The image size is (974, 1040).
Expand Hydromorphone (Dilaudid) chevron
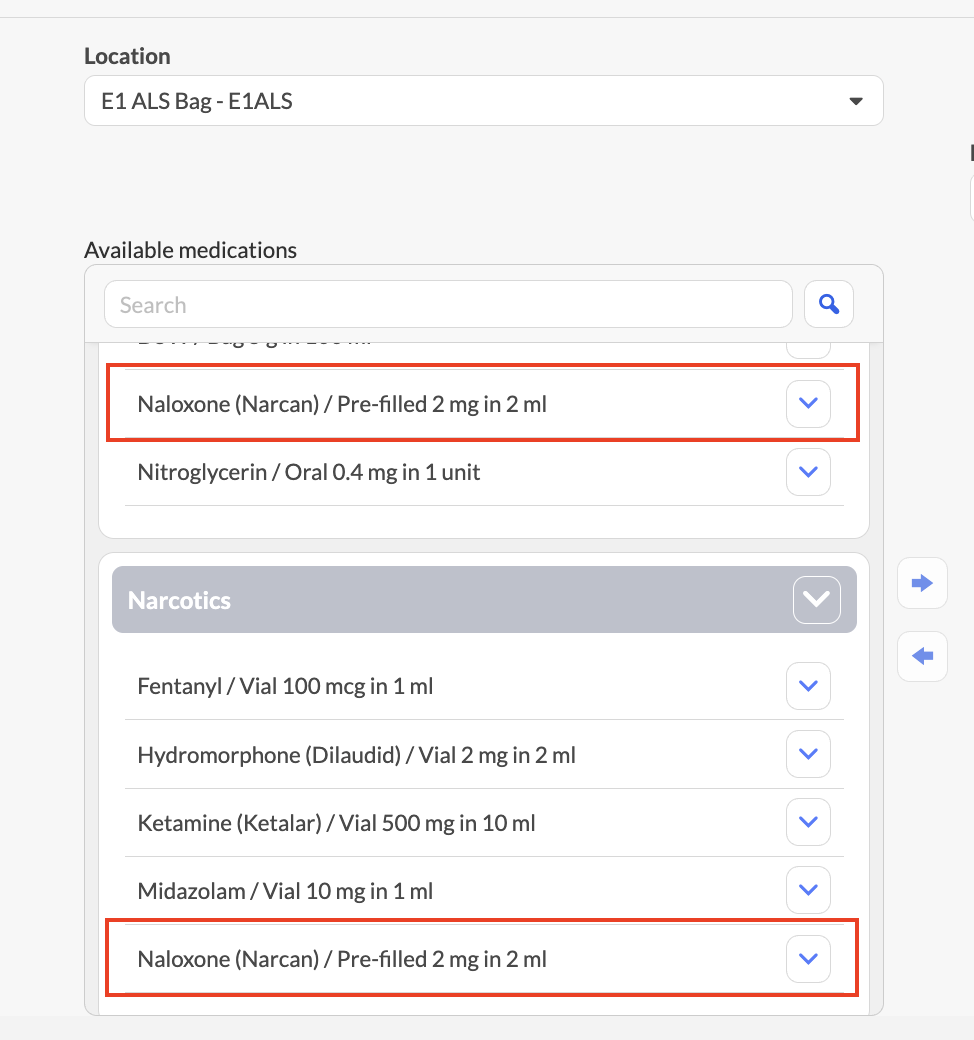[808, 754]
